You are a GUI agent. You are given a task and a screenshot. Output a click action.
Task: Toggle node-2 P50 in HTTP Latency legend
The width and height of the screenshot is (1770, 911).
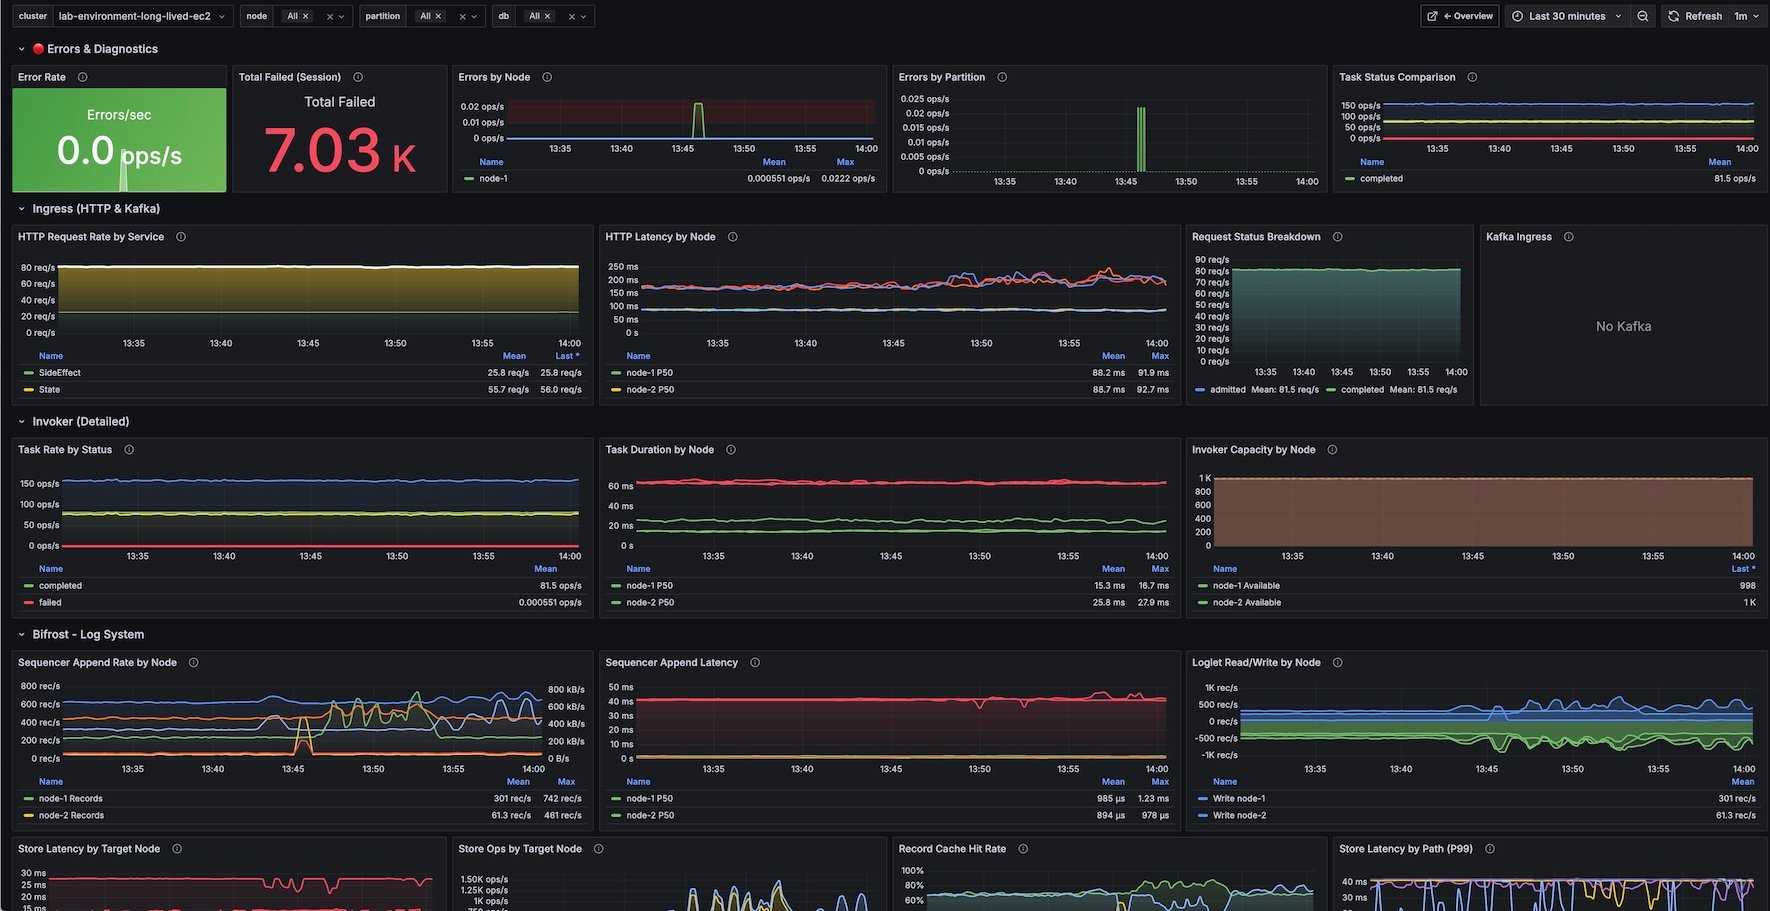[650, 390]
